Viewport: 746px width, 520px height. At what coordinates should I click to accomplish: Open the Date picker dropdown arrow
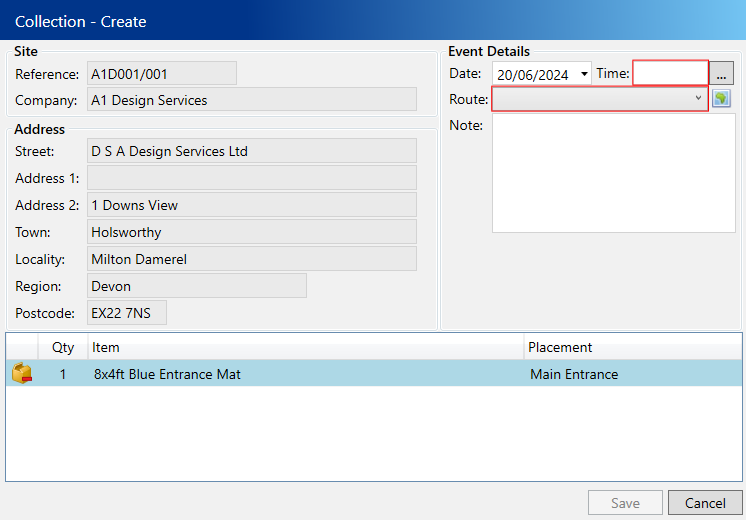click(x=584, y=74)
